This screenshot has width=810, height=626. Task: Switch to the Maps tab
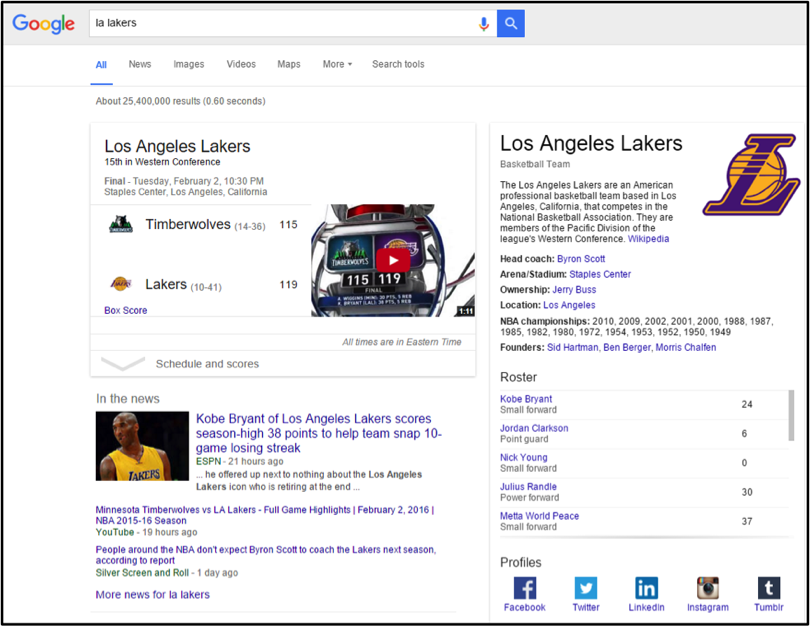click(x=289, y=64)
